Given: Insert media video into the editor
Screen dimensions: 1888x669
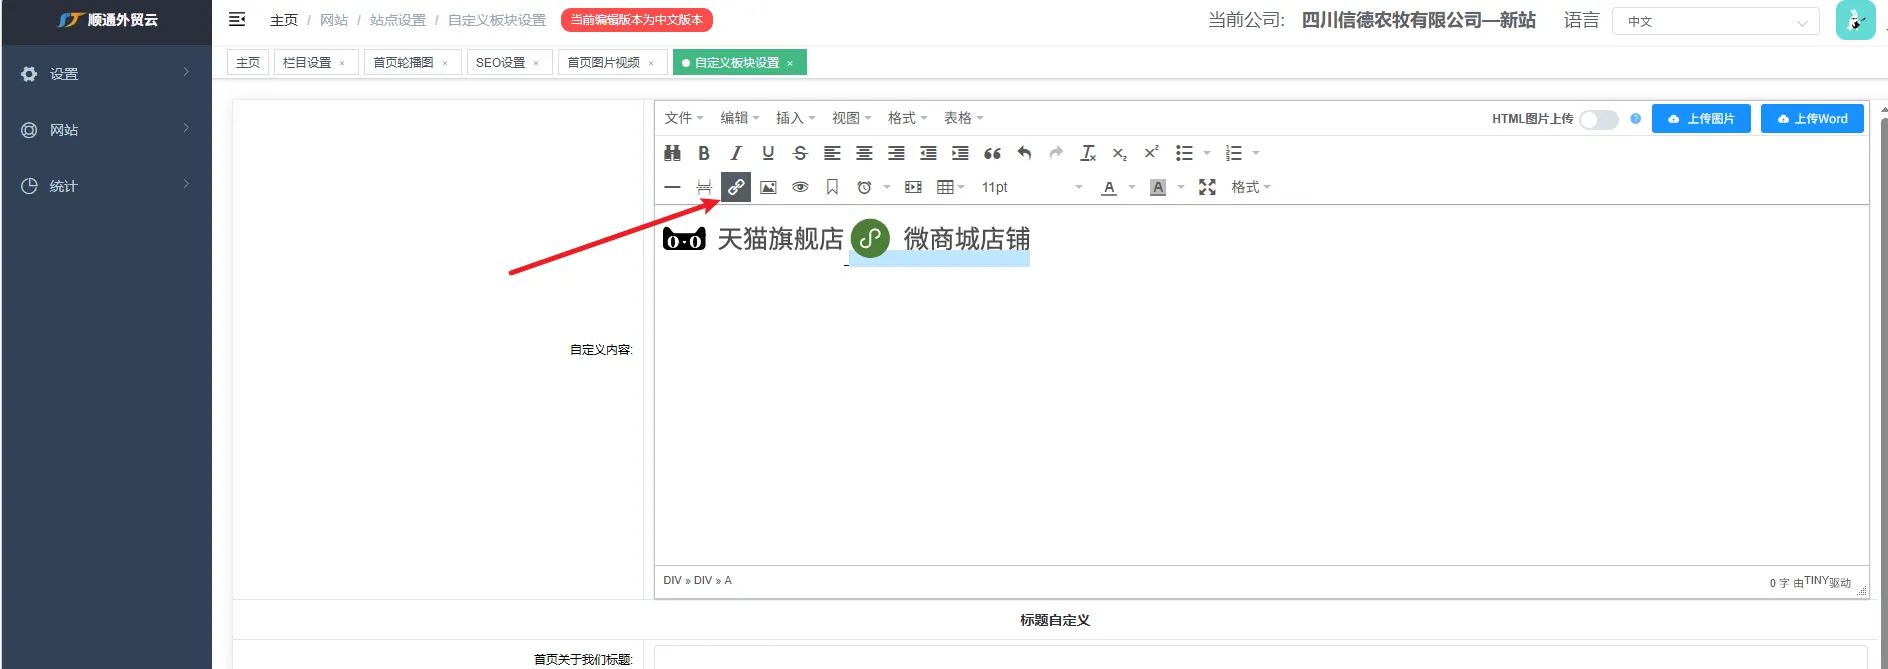Looking at the screenshot, I should click(913, 187).
